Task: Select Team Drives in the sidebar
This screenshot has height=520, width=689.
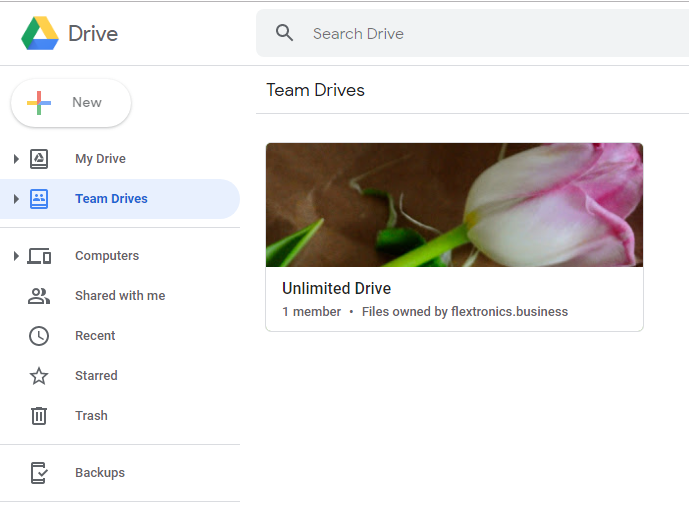Action: (120, 199)
